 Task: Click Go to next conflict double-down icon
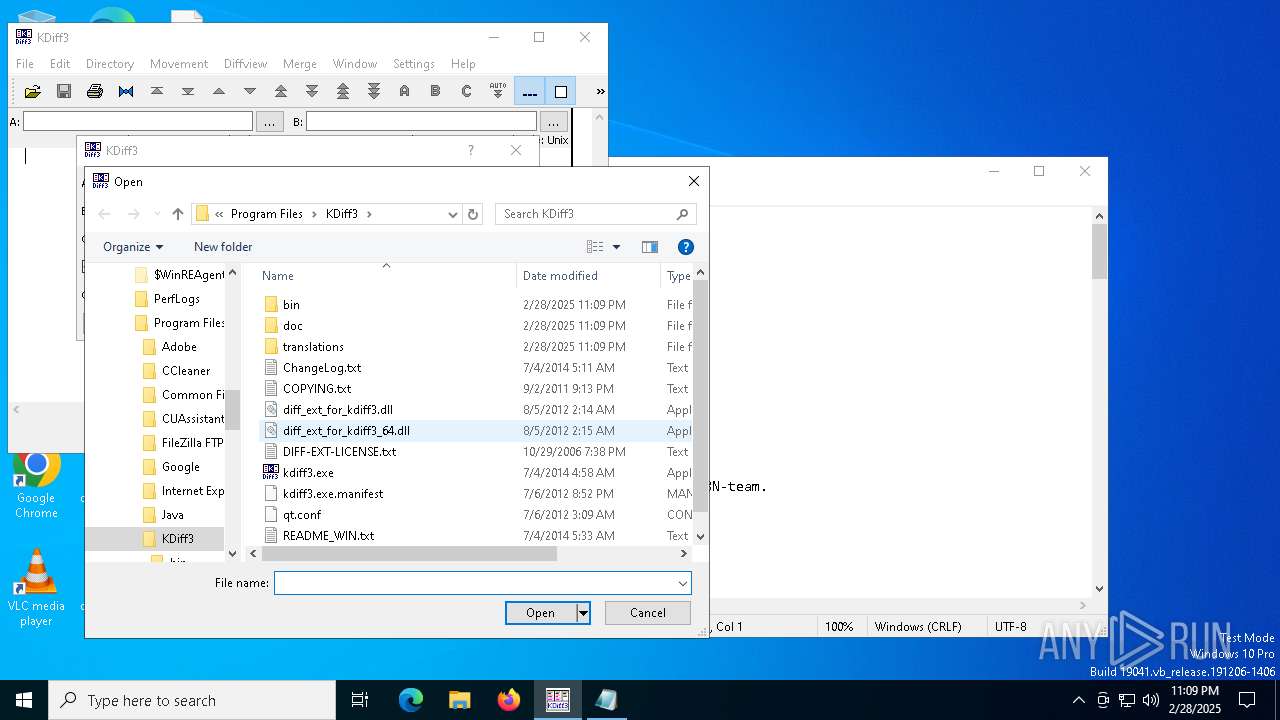pyautogui.click(x=312, y=91)
